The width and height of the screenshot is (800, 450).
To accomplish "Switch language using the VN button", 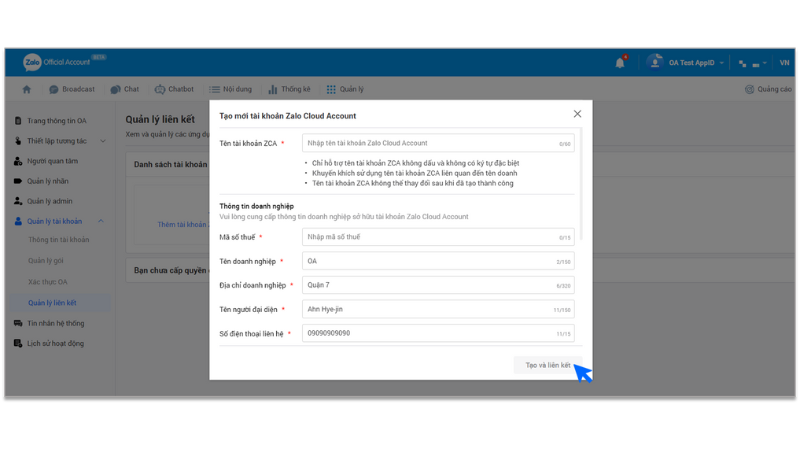I will tap(784, 63).
